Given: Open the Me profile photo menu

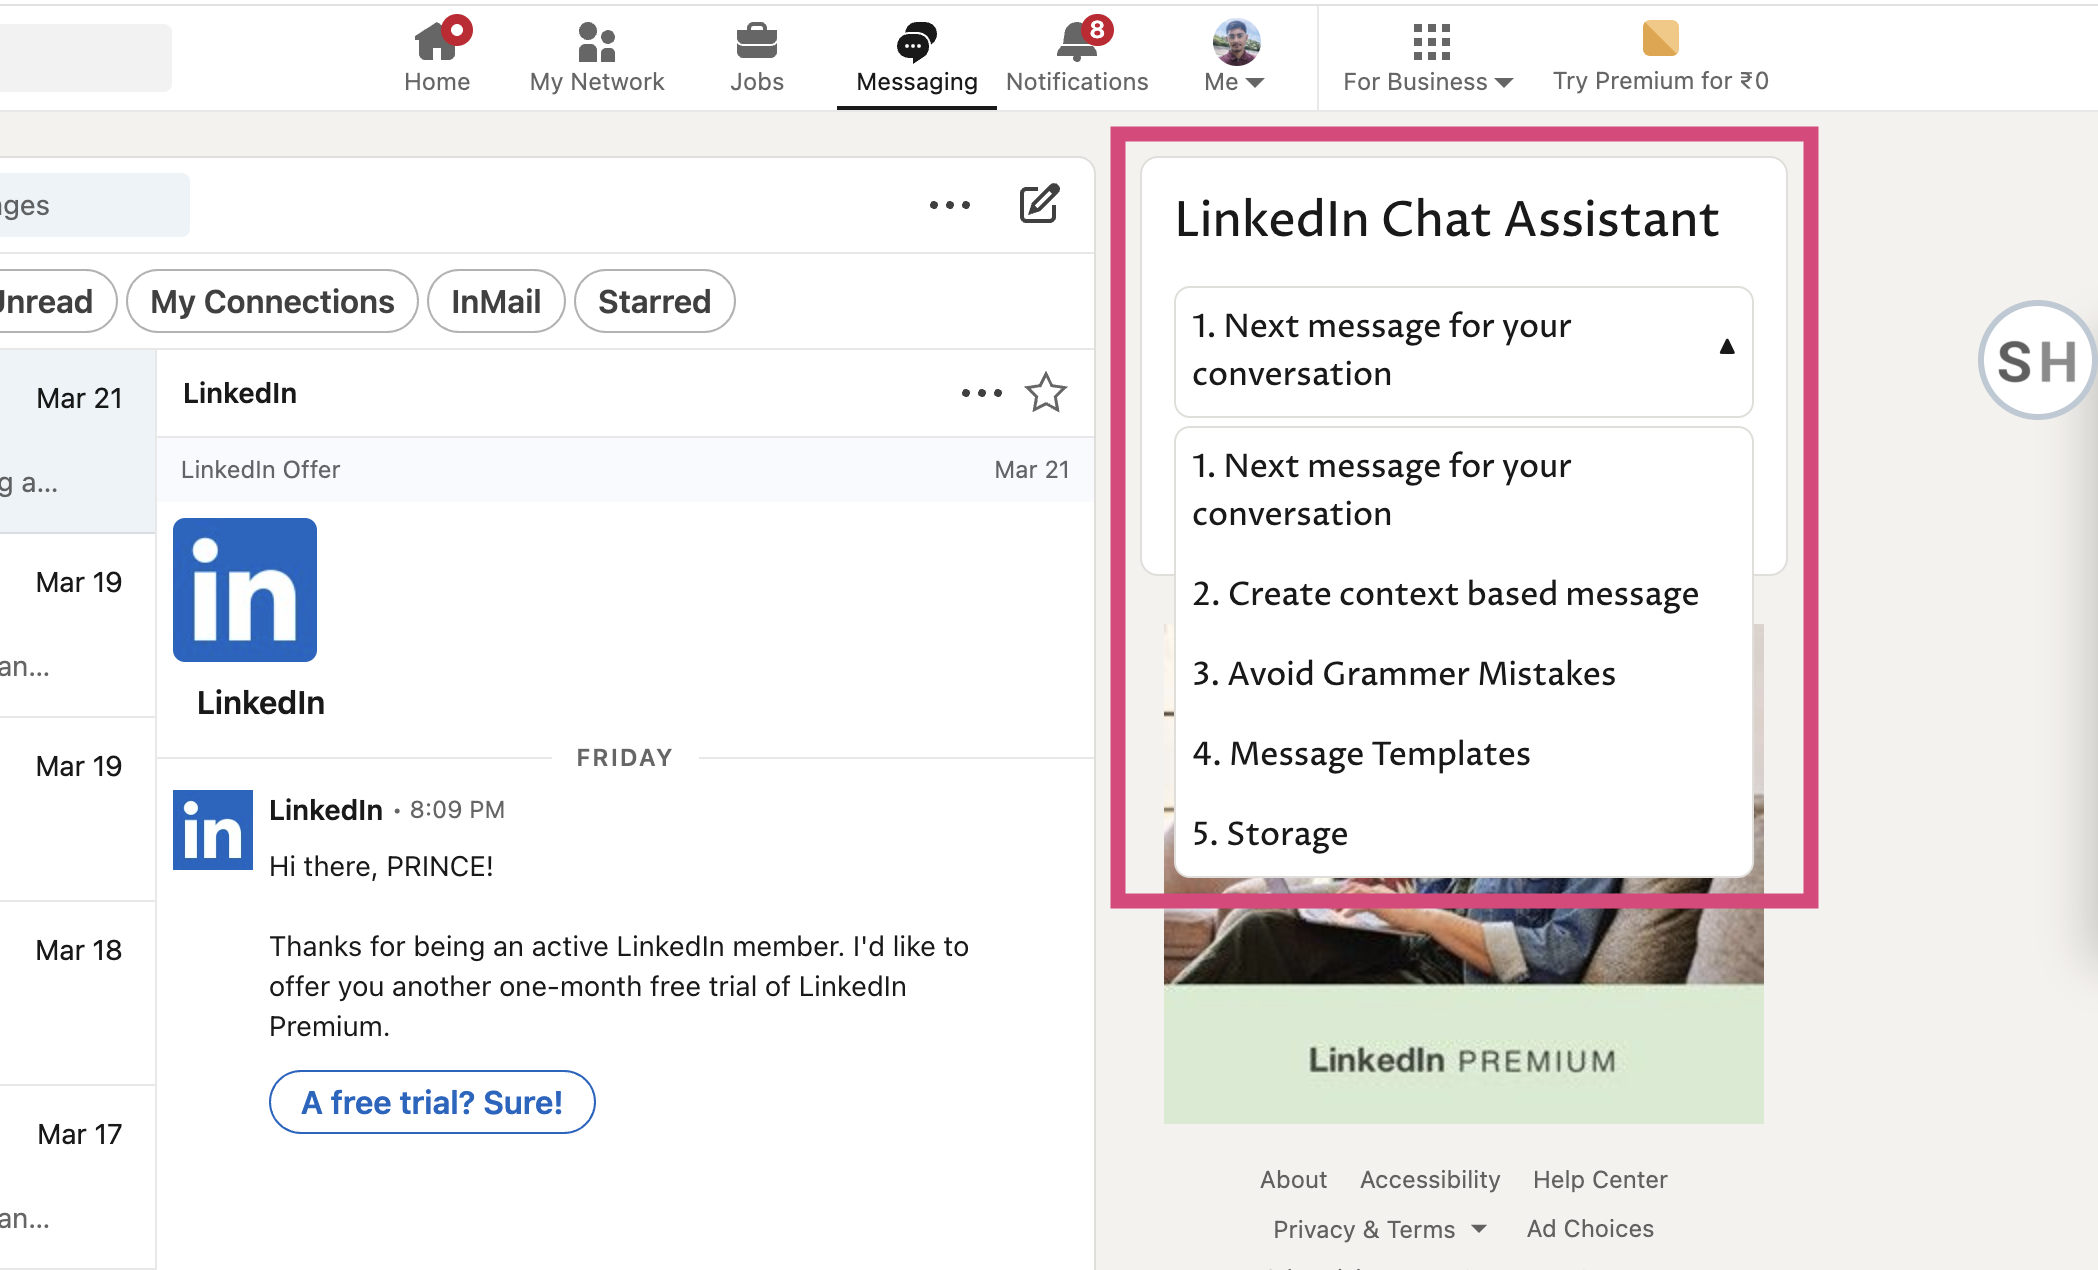Looking at the screenshot, I should [x=1236, y=56].
